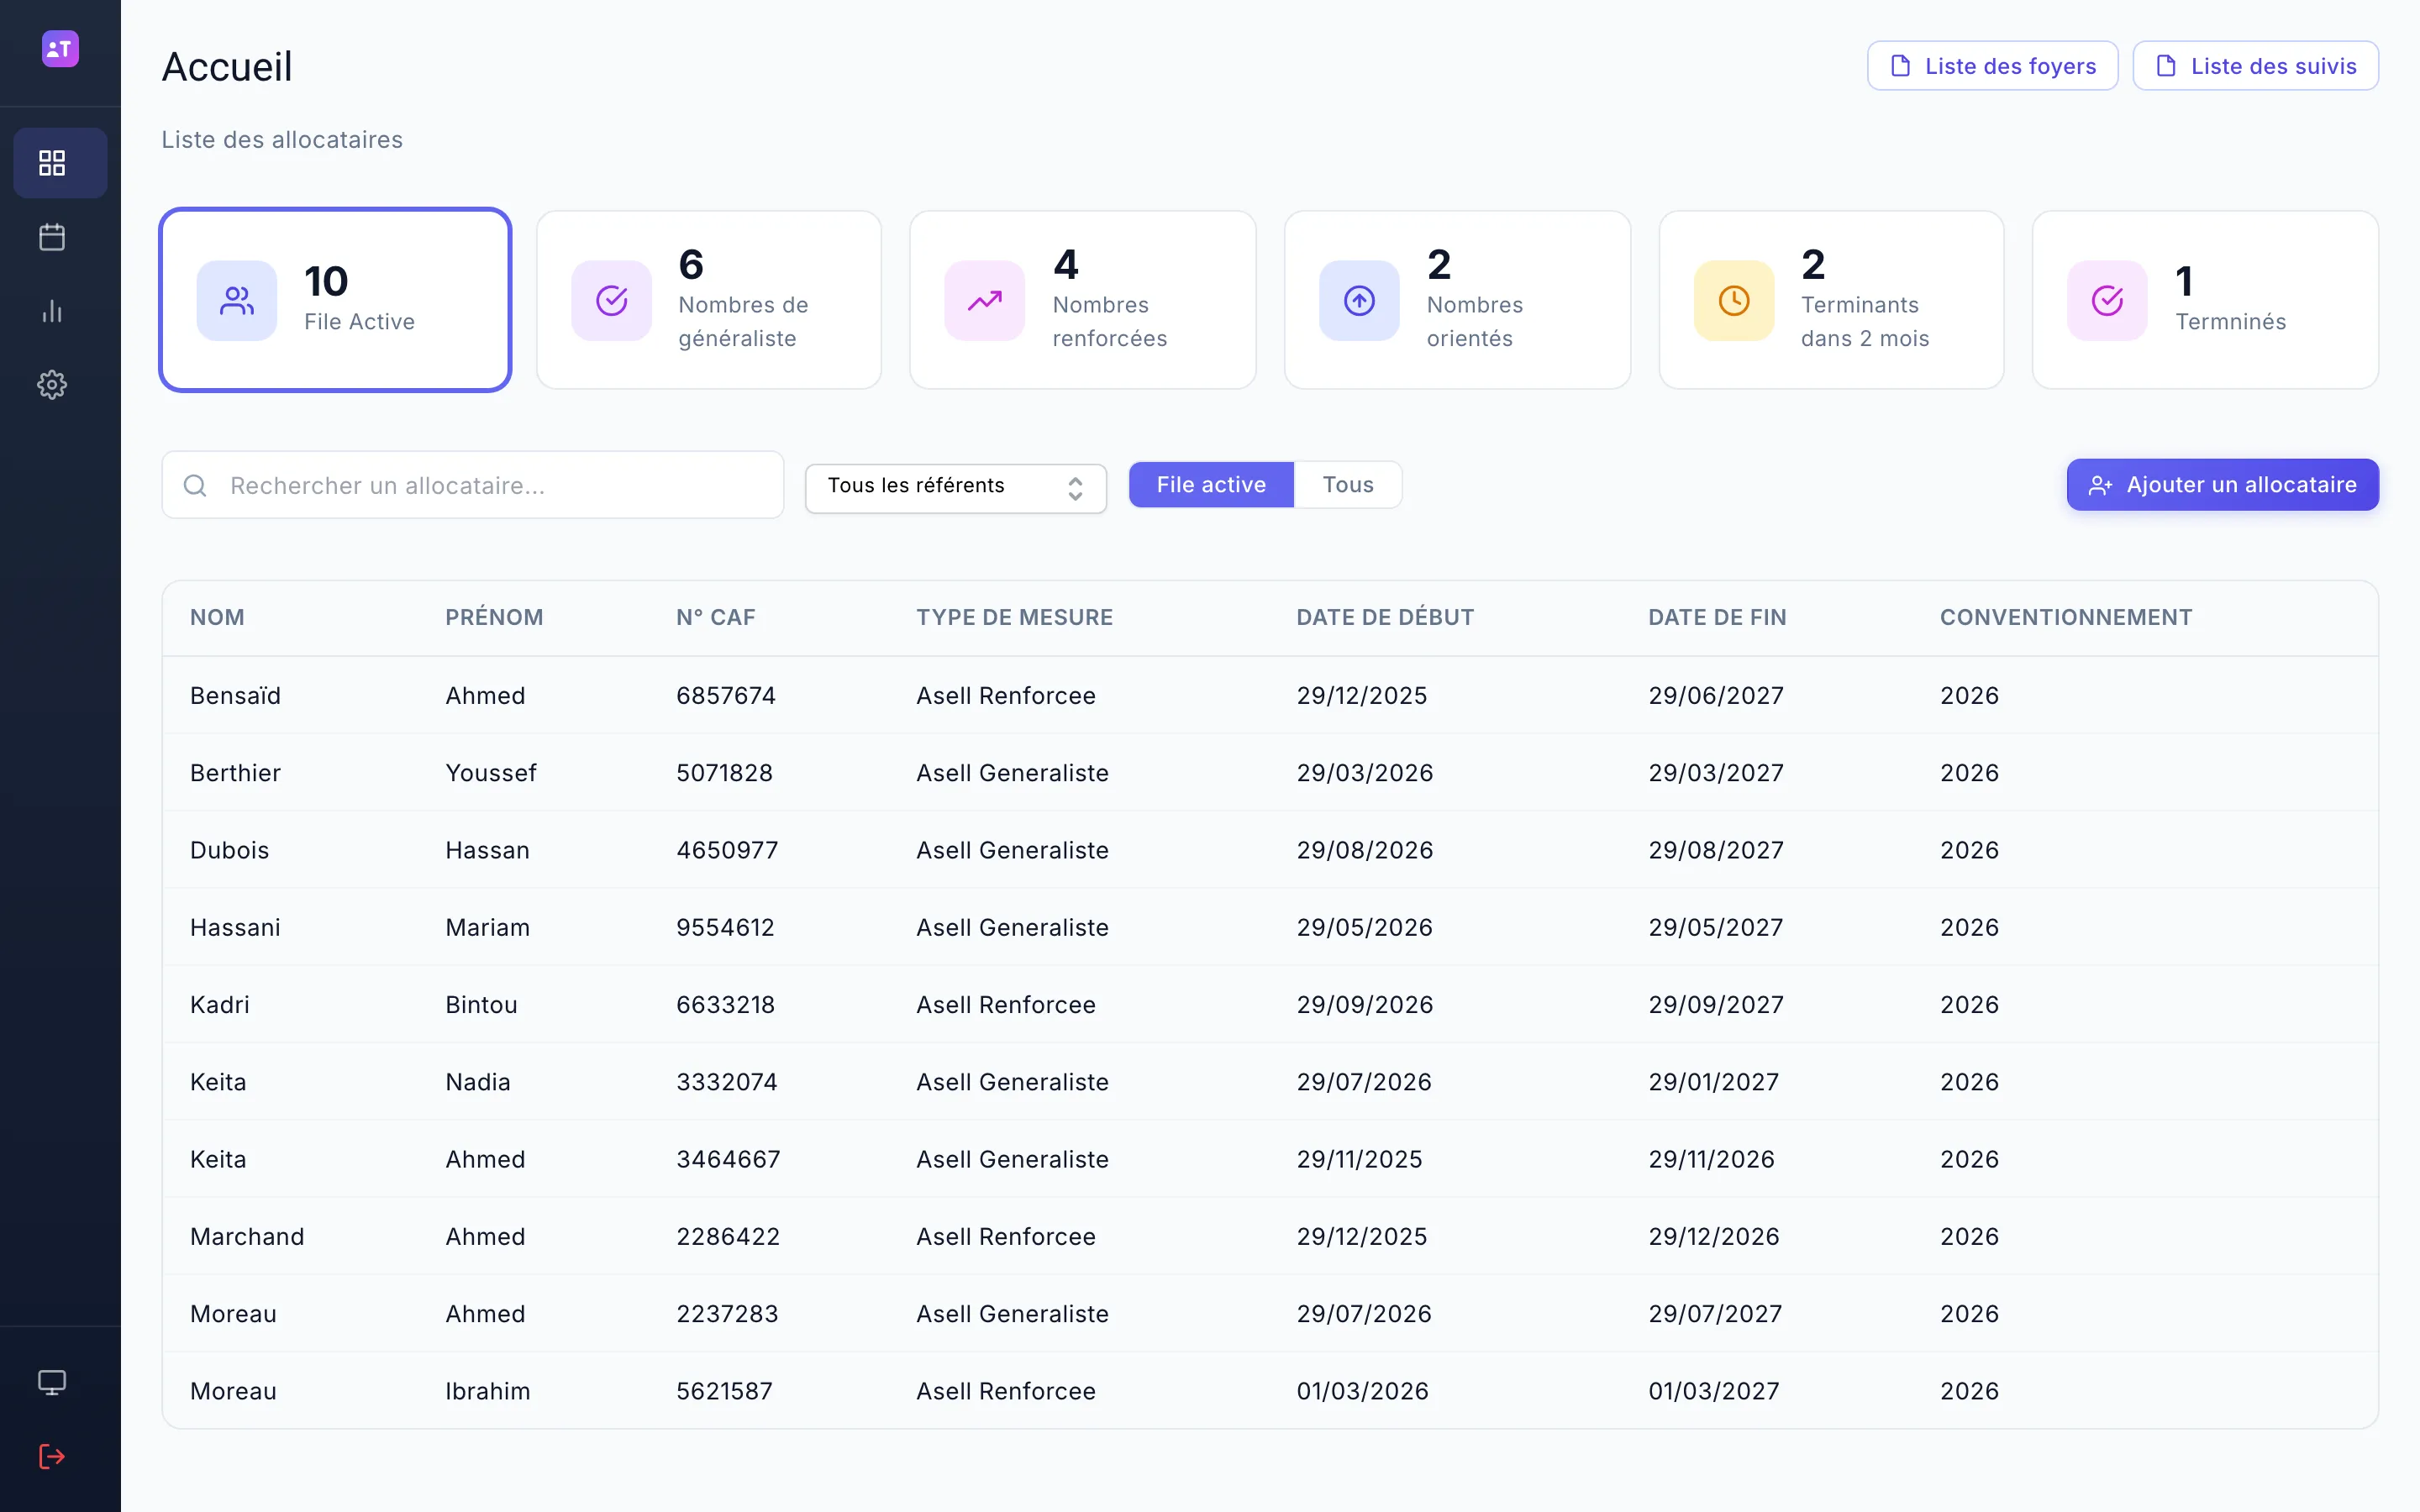Click start date 29/09/2026
This screenshot has width=2420, height=1512.
[x=1365, y=1005]
